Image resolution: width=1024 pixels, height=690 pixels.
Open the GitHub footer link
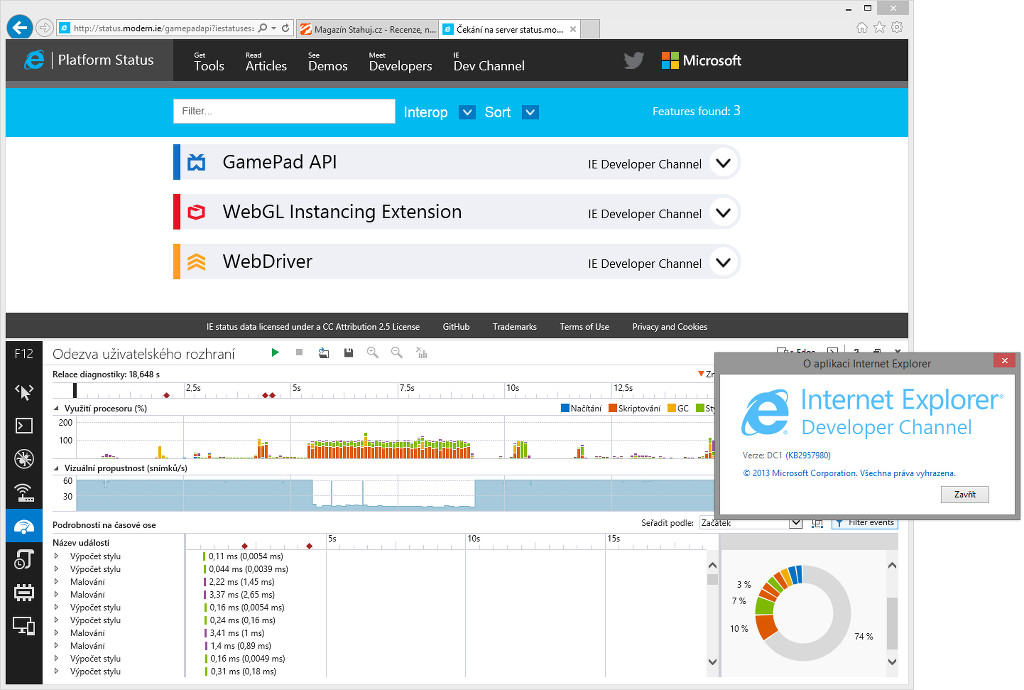coord(456,327)
